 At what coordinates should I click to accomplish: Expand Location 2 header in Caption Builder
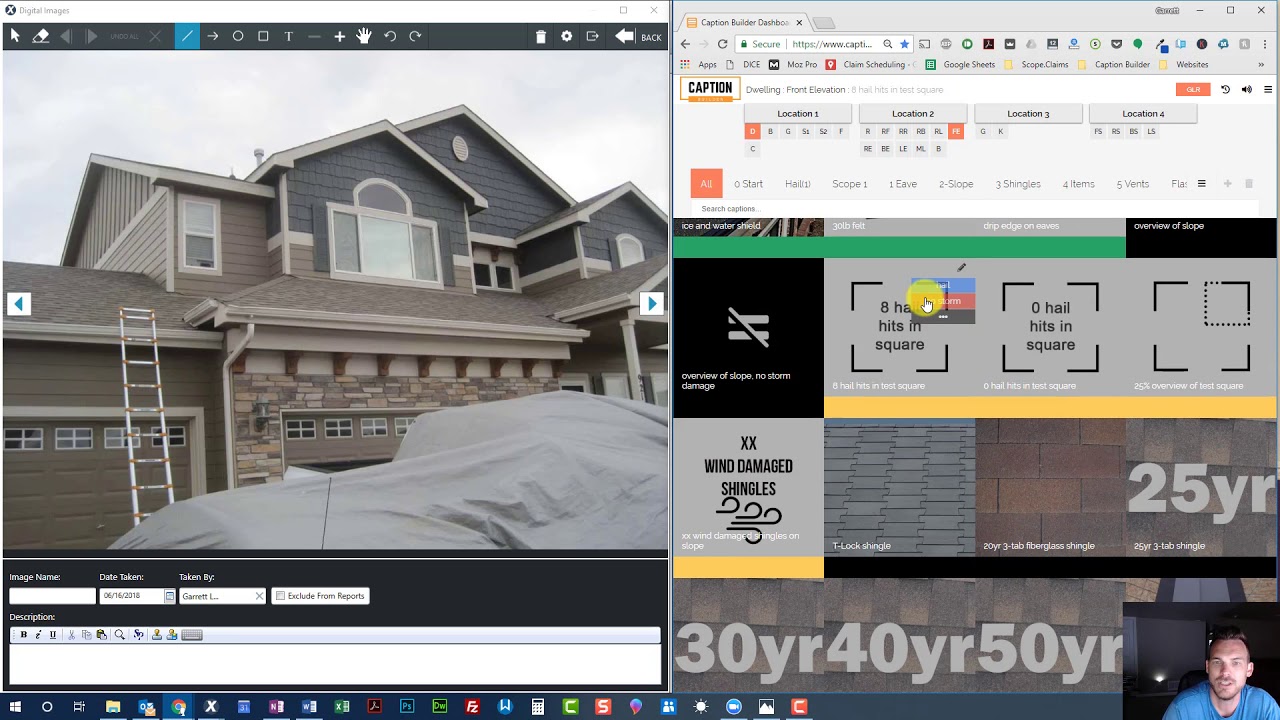pyautogui.click(x=913, y=114)
